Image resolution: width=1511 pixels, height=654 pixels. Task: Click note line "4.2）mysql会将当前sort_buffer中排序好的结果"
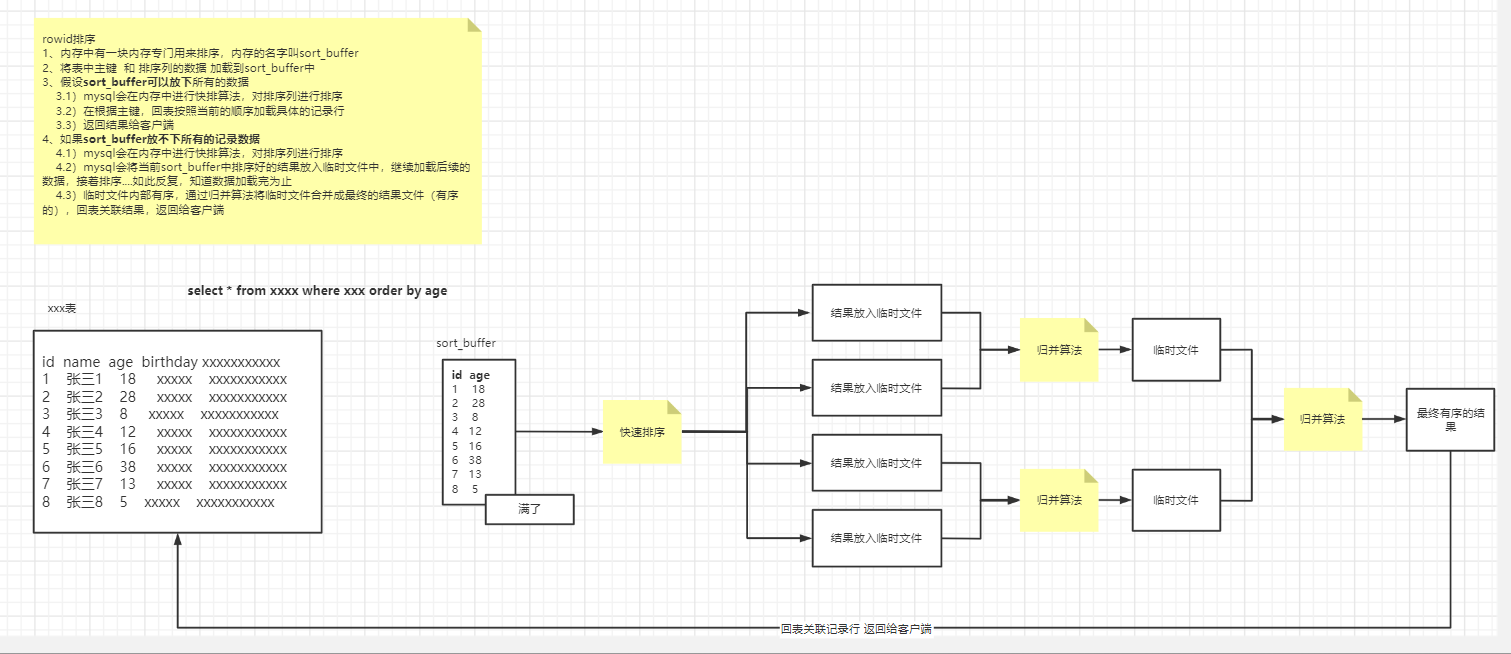pyautogui.click(x=256, y=175)
